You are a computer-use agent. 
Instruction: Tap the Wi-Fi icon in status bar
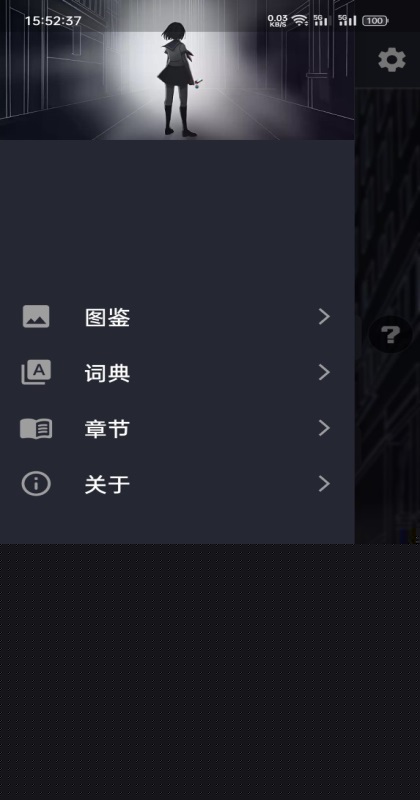tap(300, 20)
